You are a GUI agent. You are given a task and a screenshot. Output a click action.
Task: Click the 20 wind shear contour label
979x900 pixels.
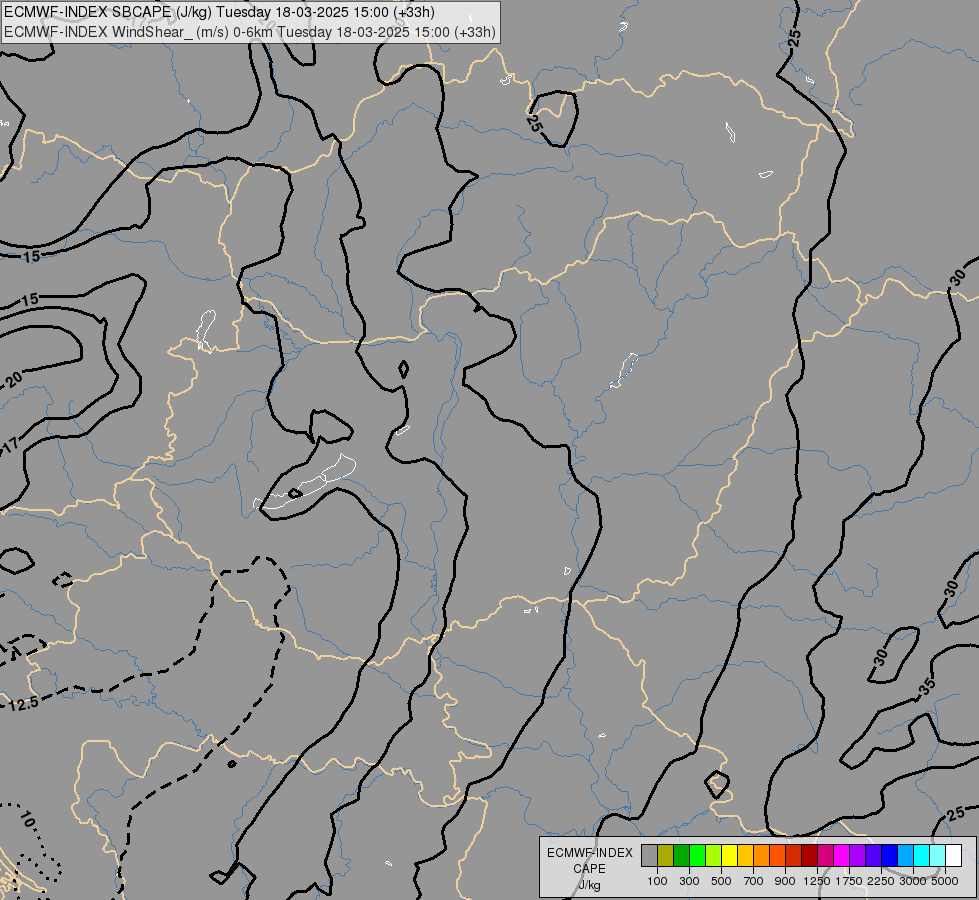14,378
